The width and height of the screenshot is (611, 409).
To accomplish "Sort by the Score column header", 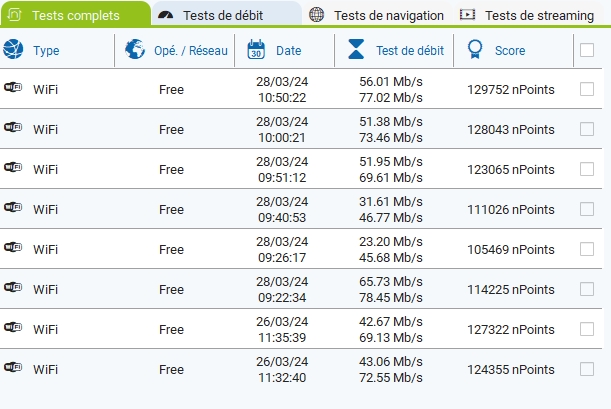I will pyautogui.click(x=509, y=51).
